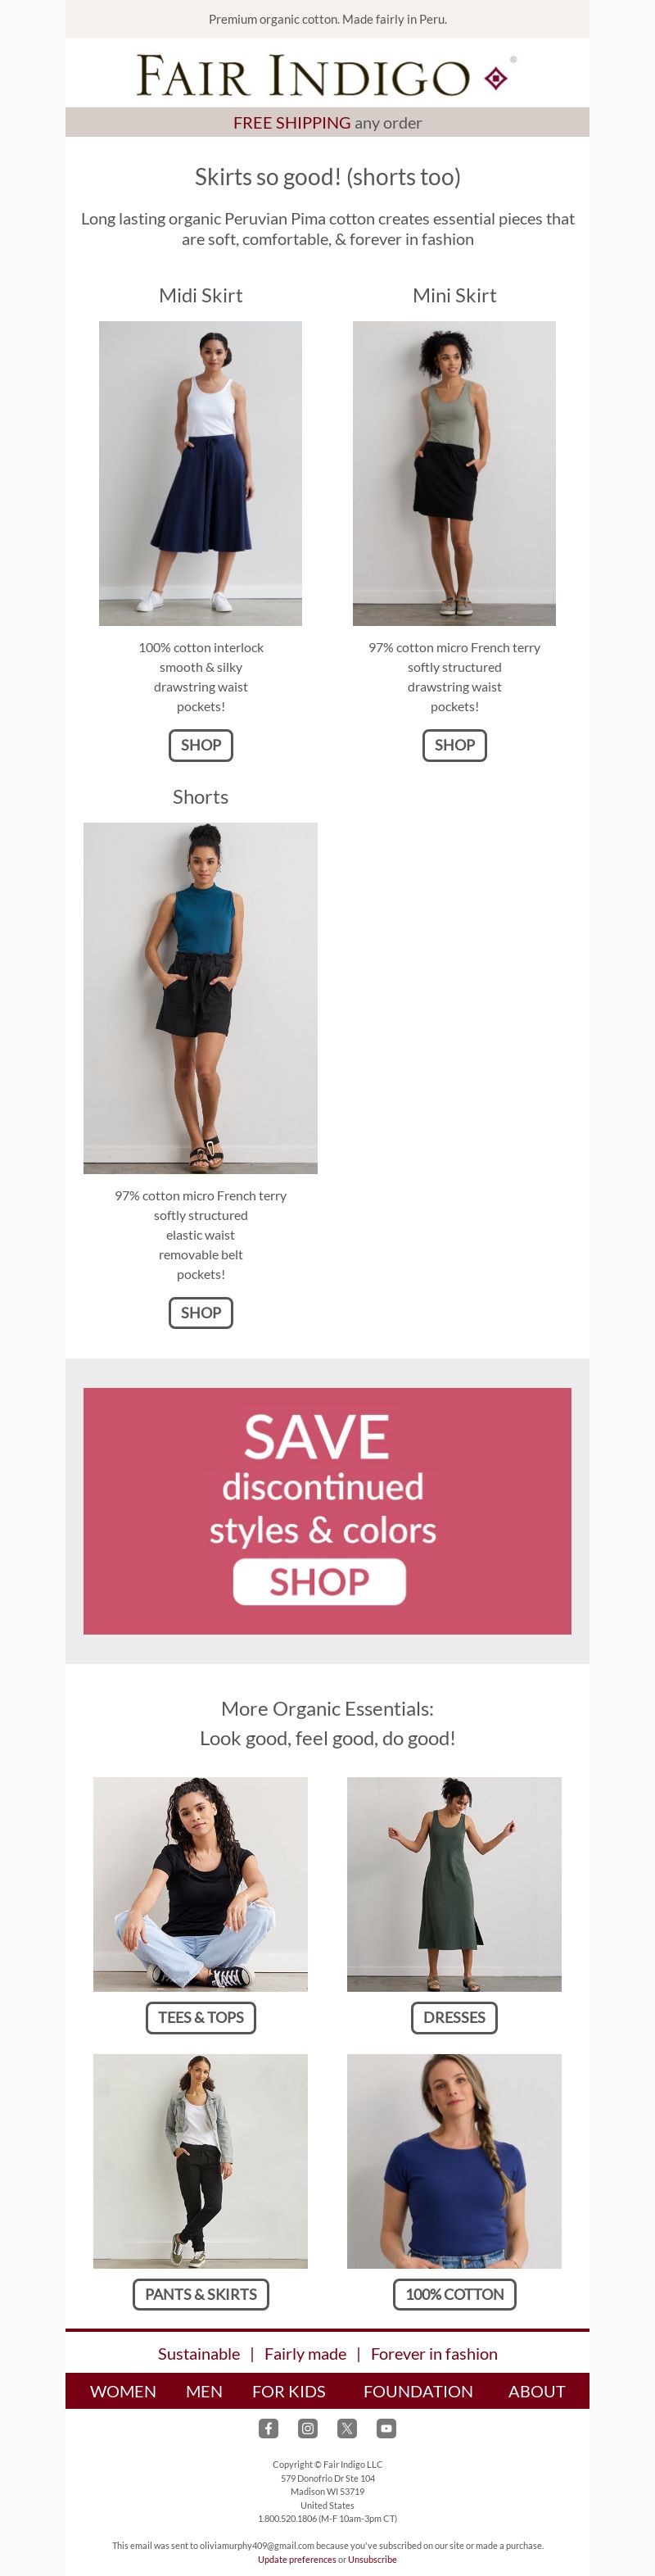The height and width of the screenshot is (2576, 655).
Task: Open the TEES & TOPS category
Action: [201, 2017]
